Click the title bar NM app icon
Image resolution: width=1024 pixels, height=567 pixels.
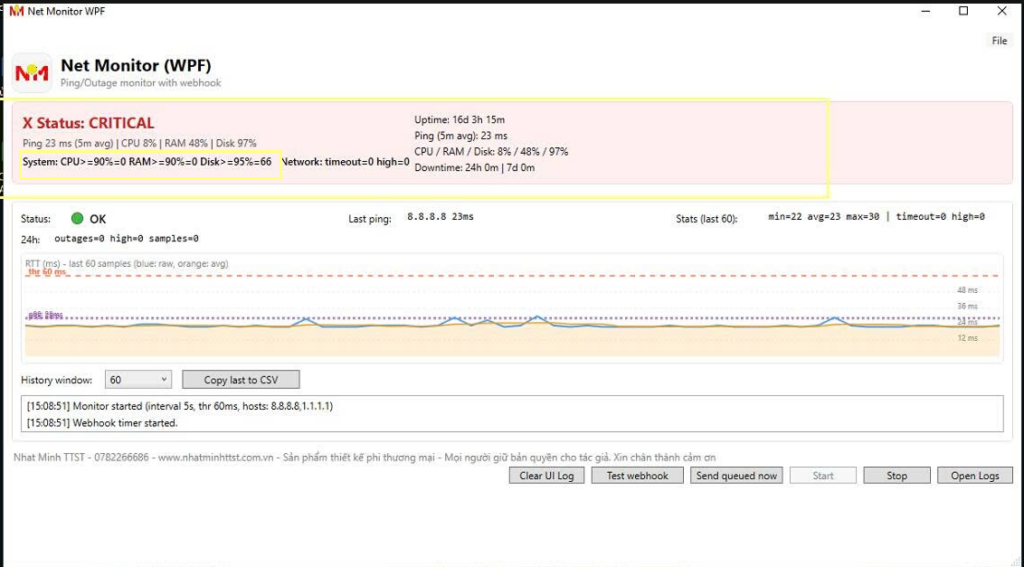pyautogui.click(x=16, y=11)
